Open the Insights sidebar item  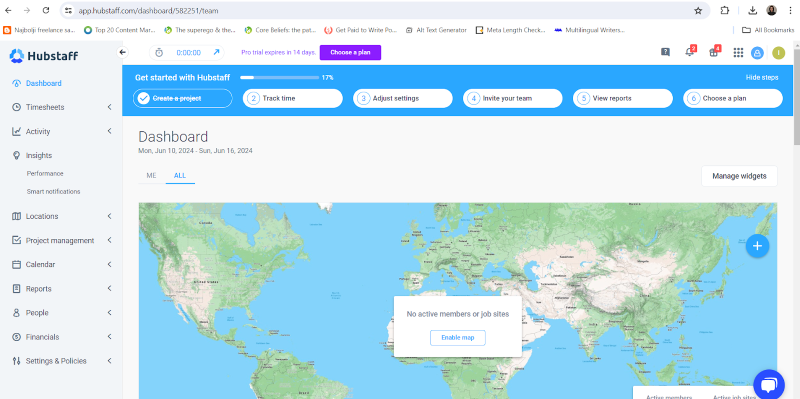[39, 156]
